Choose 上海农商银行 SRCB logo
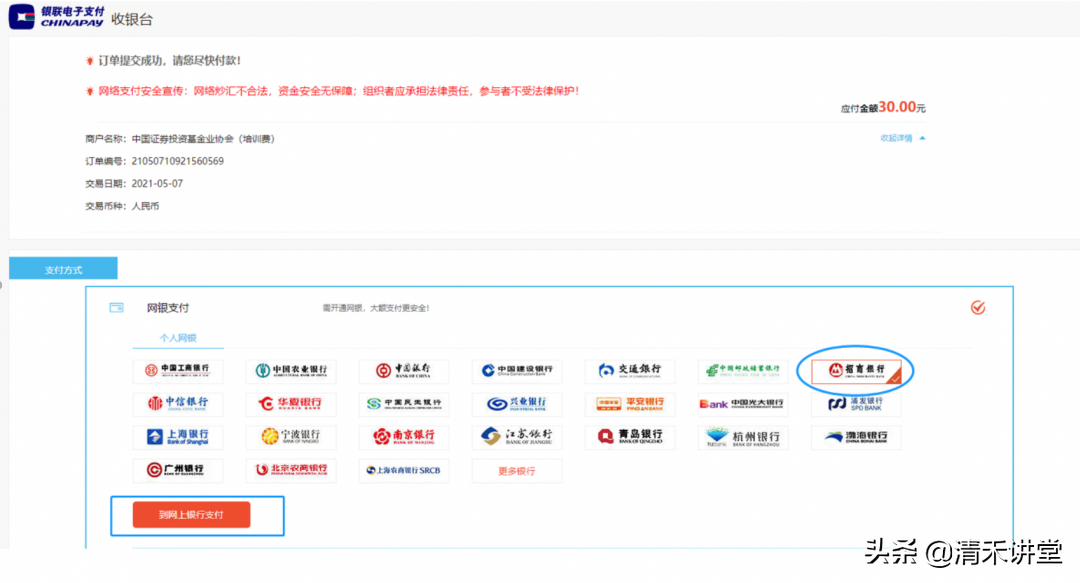1080x583 pixels. pyautogui.click(x=404, y=470)
